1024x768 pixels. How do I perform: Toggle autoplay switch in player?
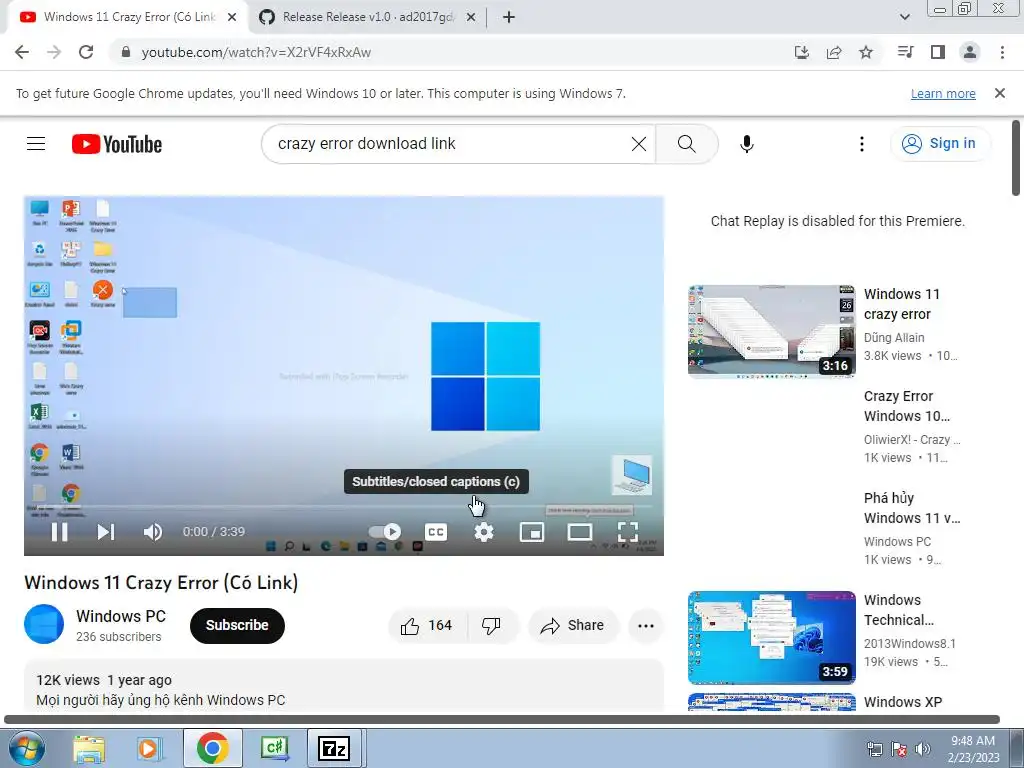pyautogui.click(x=385, y=532)
